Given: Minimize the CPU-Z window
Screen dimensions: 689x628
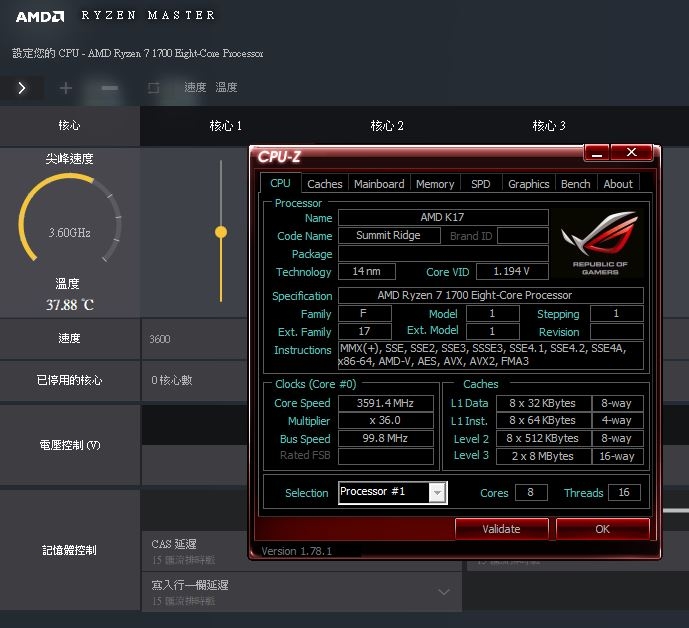Looking at the screenshot, I should 597,153.
